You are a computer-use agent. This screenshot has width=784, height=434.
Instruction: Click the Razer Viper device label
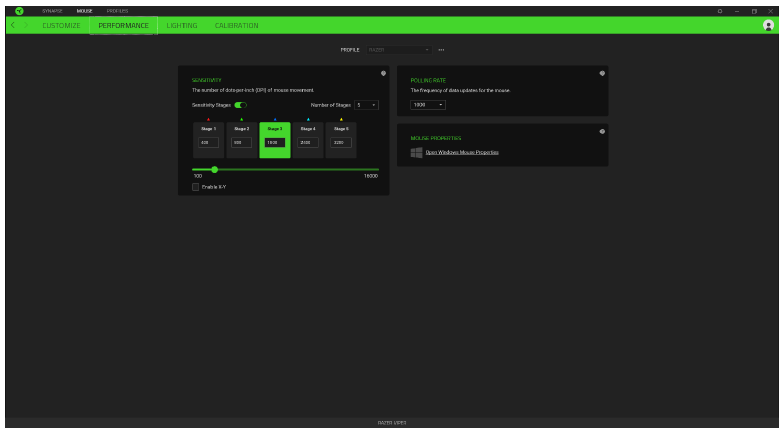coord(392,423)
